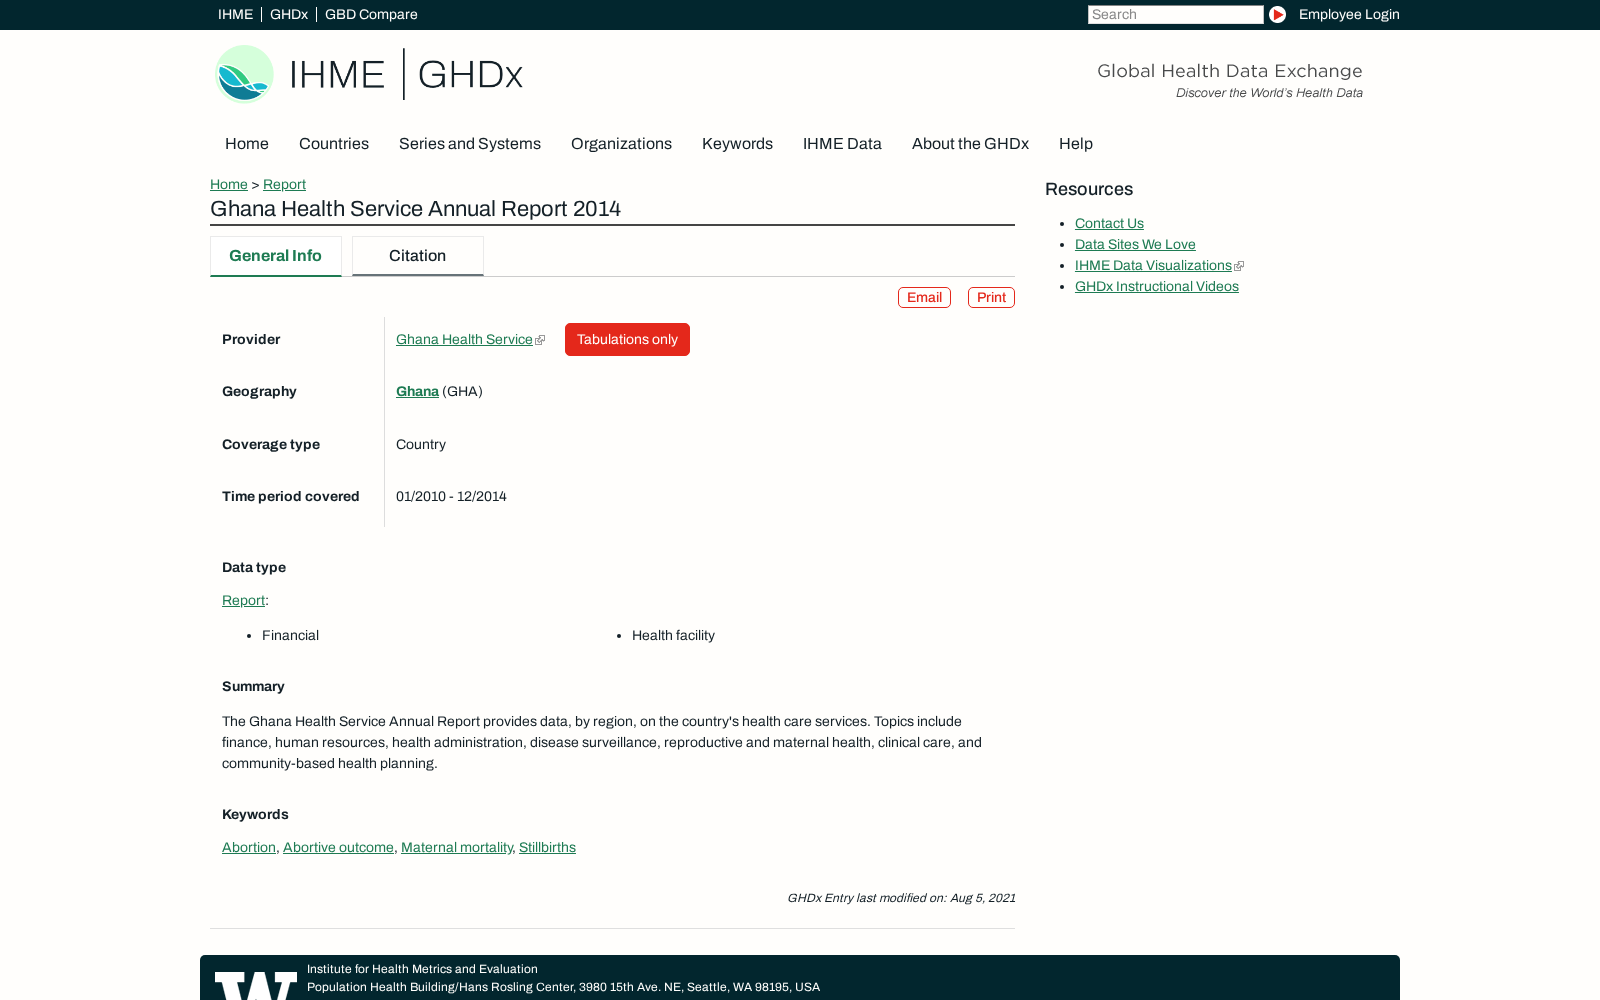
Task: Open the Help menu item
Action: point(1076,144)
